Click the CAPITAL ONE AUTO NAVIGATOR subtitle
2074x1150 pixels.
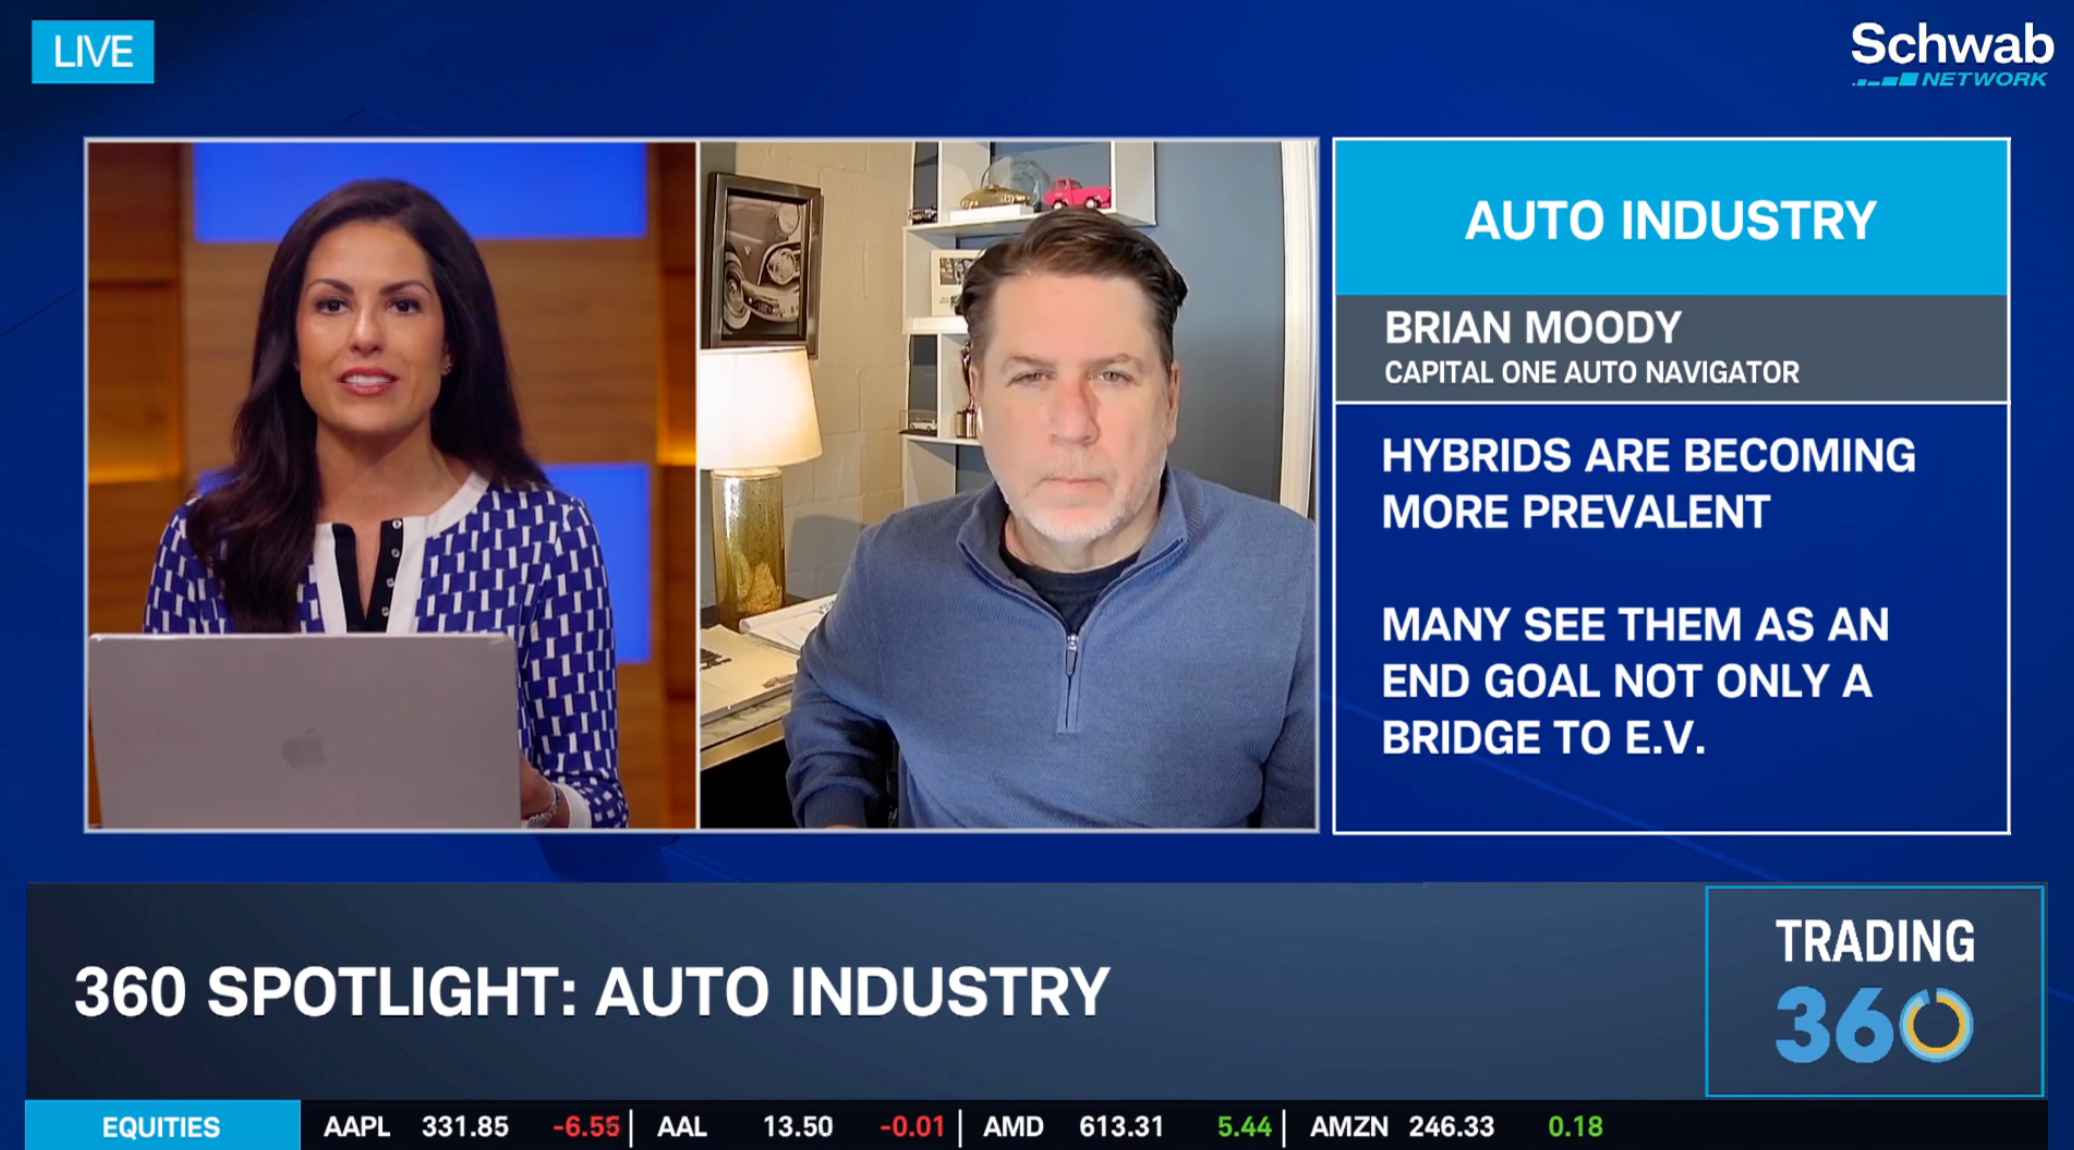1591,373
